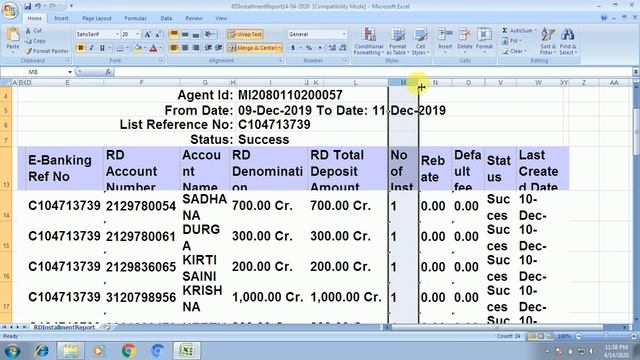This screenshot has height=360, width=640.
Task: Switch to the Page Layout tab
Action: pyautogui.click(x=97, y=18)
